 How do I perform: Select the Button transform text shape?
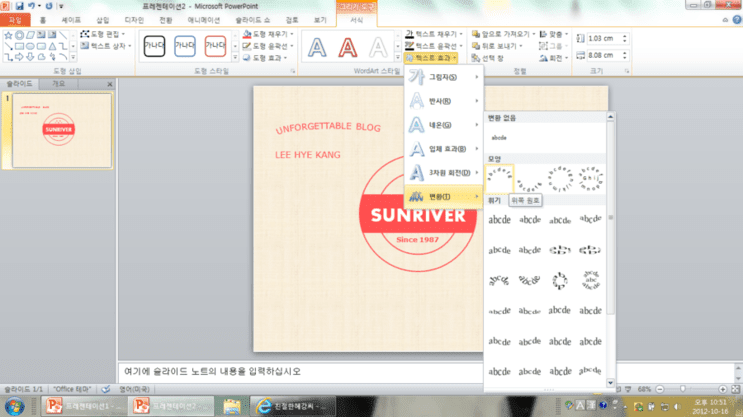[590, 179]
